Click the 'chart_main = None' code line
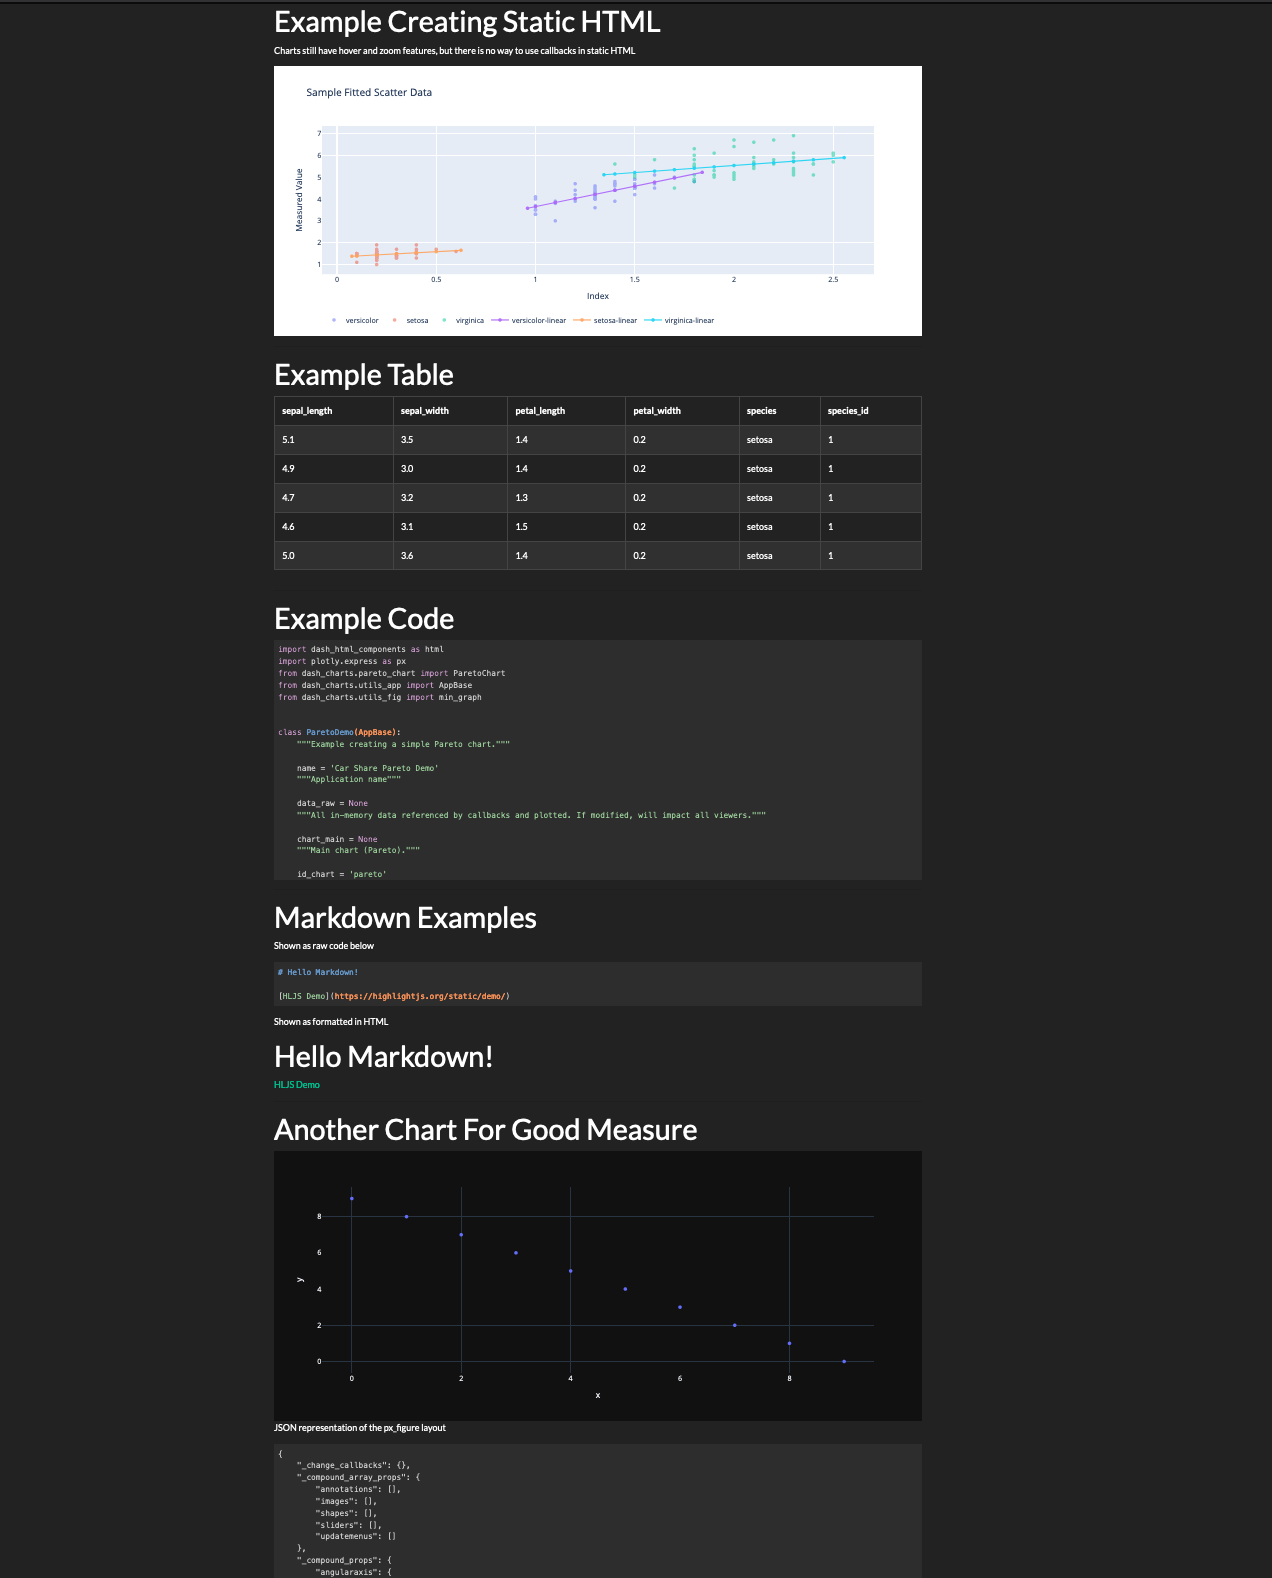The width and height of the screenshot is (1272, 1578). [337, 839]
